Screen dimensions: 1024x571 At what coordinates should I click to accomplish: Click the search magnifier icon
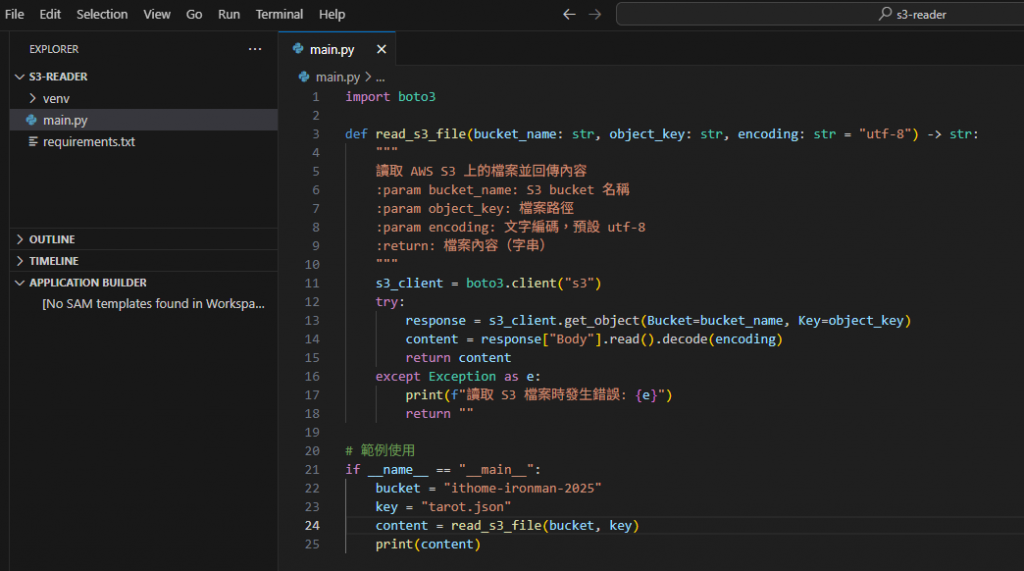point(885,14)
